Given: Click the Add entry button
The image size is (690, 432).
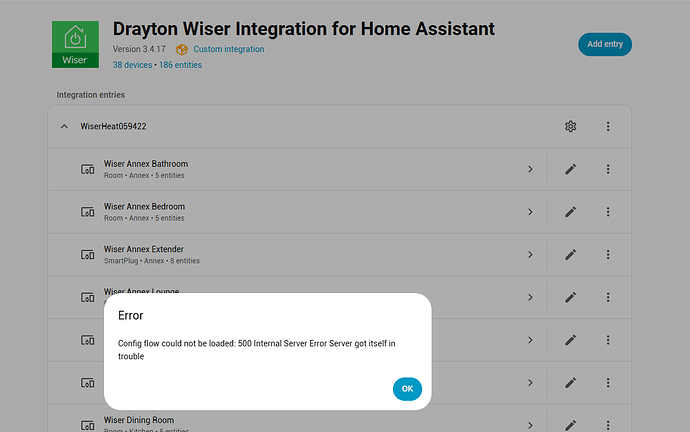Looking at the screenshot, I should (x=605, y=44).
